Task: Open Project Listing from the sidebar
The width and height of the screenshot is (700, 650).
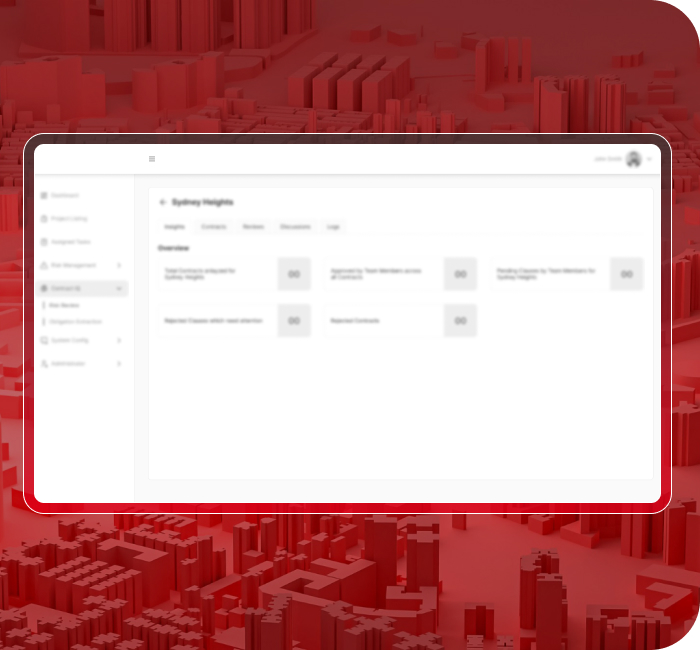Action: coord(69,219)
